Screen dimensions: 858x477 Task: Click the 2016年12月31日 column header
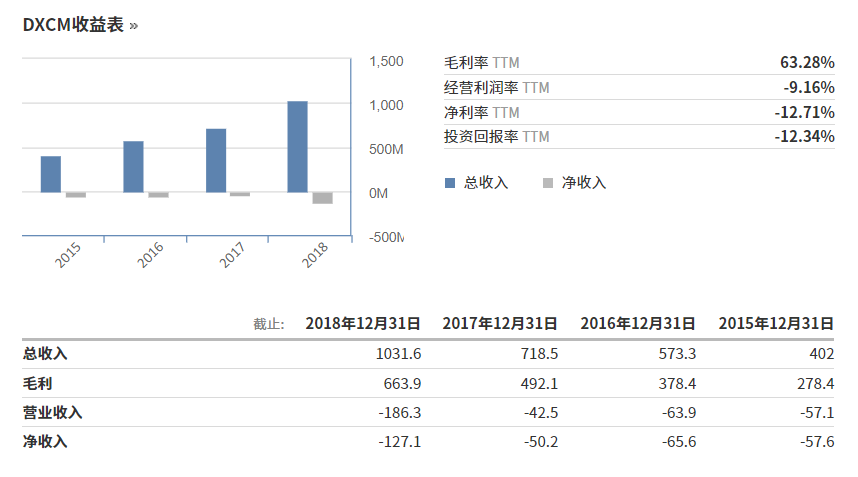point(638,323)
